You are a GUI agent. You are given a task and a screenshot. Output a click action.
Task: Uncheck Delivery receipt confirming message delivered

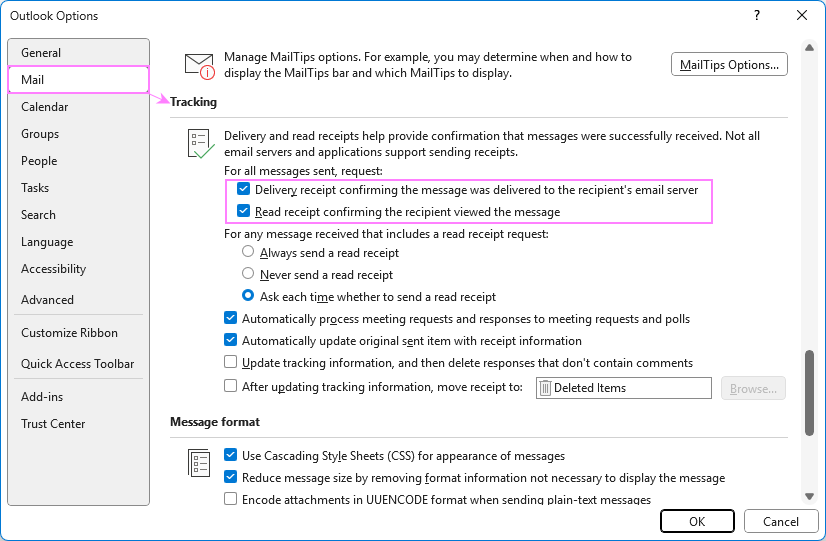click(x=243, y=189)
